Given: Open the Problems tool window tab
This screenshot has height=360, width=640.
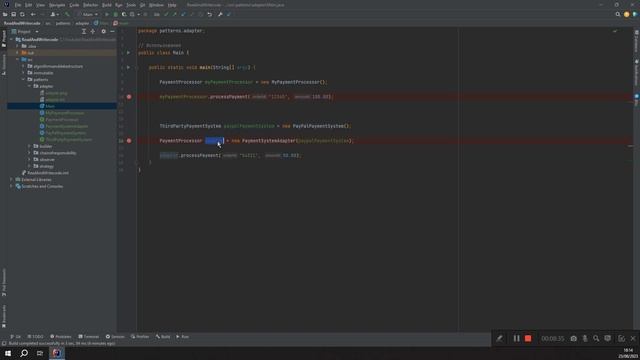Looking at the screenshot, I should pos(61,337).
